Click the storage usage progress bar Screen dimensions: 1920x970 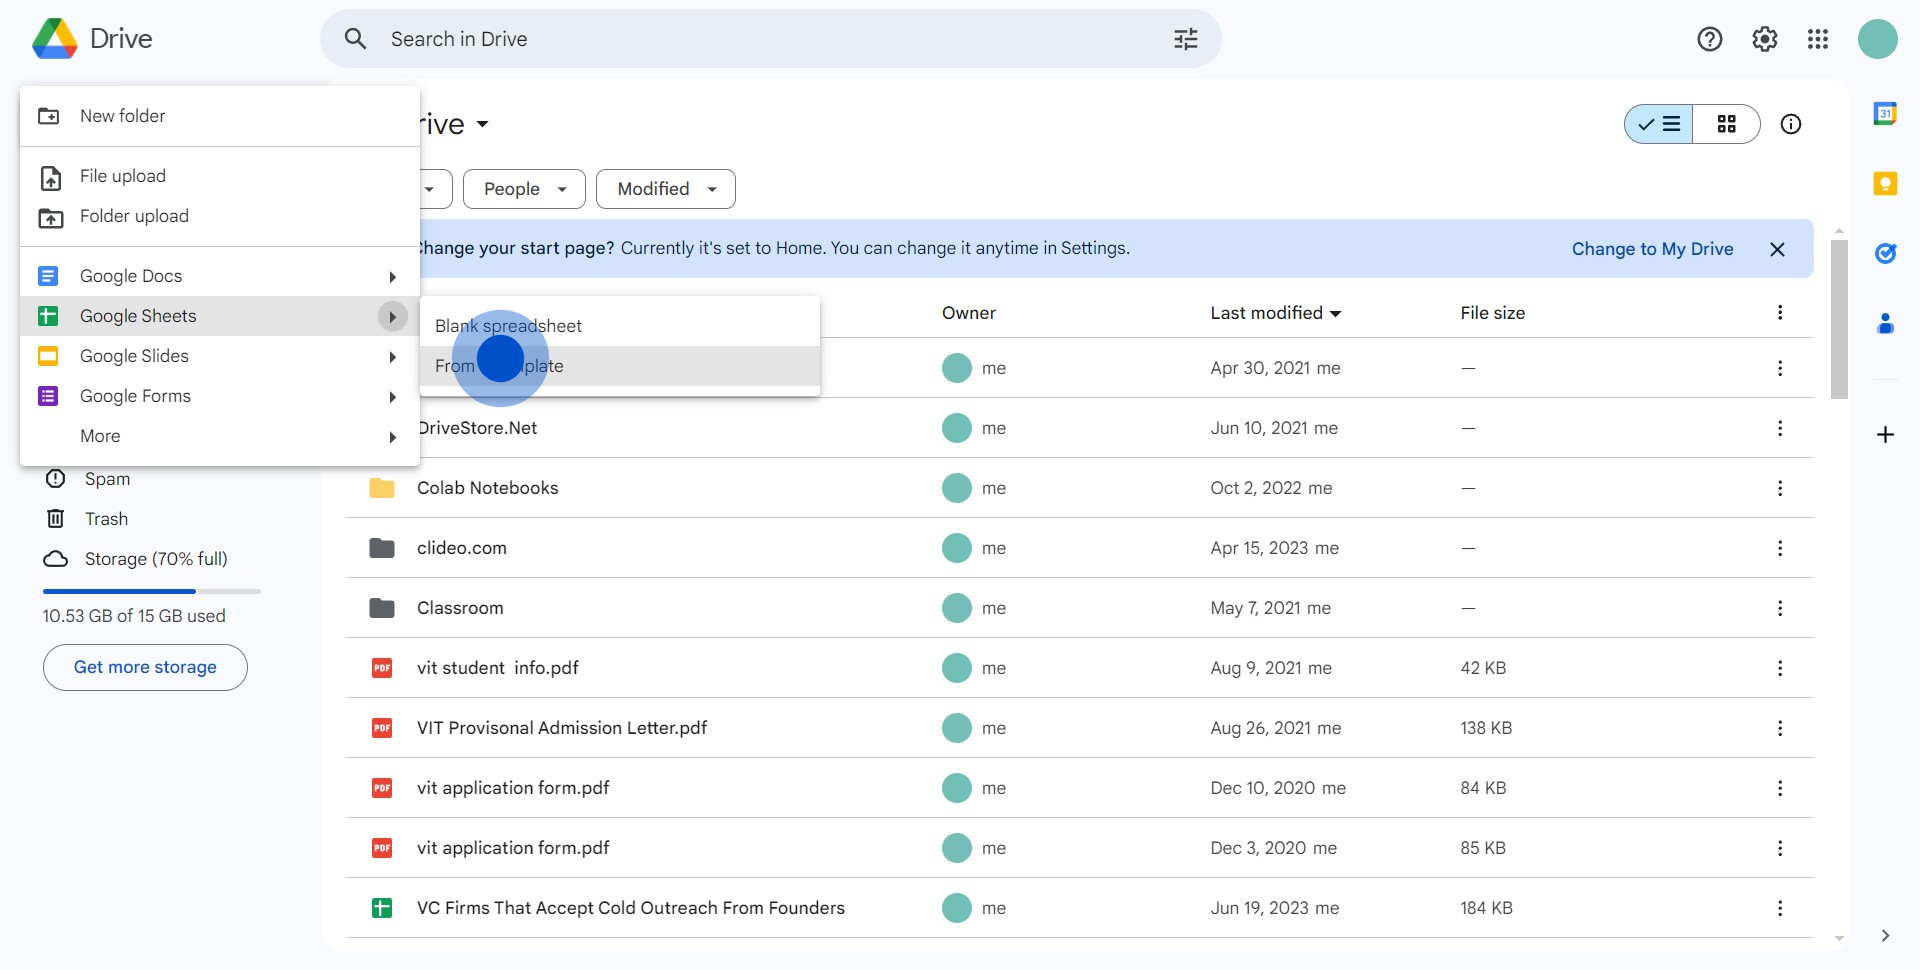pyautogui.click(x=152, y=592)
